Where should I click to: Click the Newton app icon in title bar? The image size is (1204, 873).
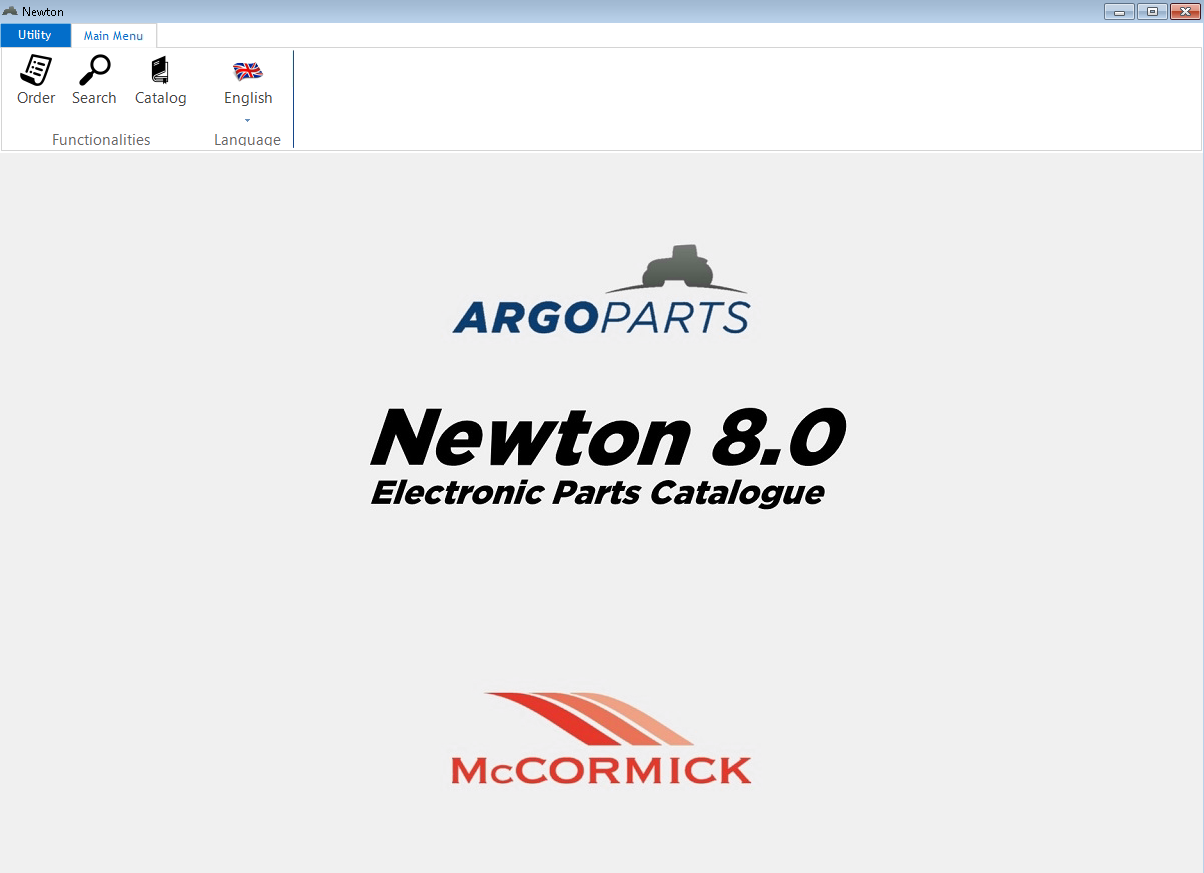pyautogui.click(x=10, y=11)
